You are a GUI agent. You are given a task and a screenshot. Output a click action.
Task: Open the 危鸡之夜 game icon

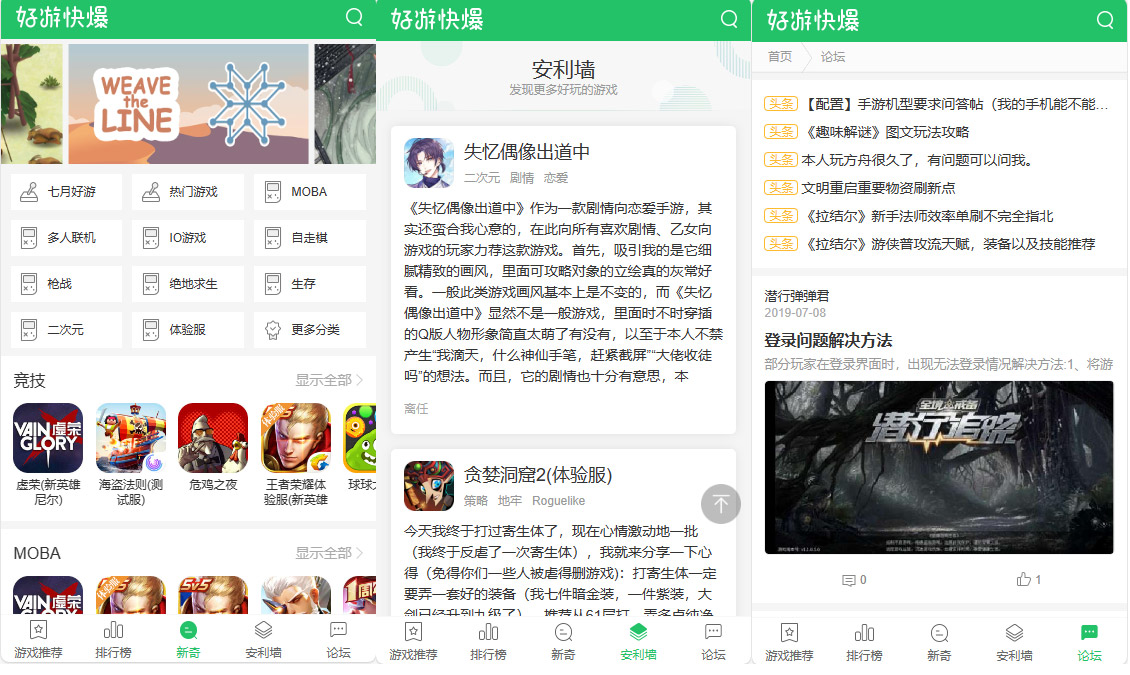(x=213, y=438)
